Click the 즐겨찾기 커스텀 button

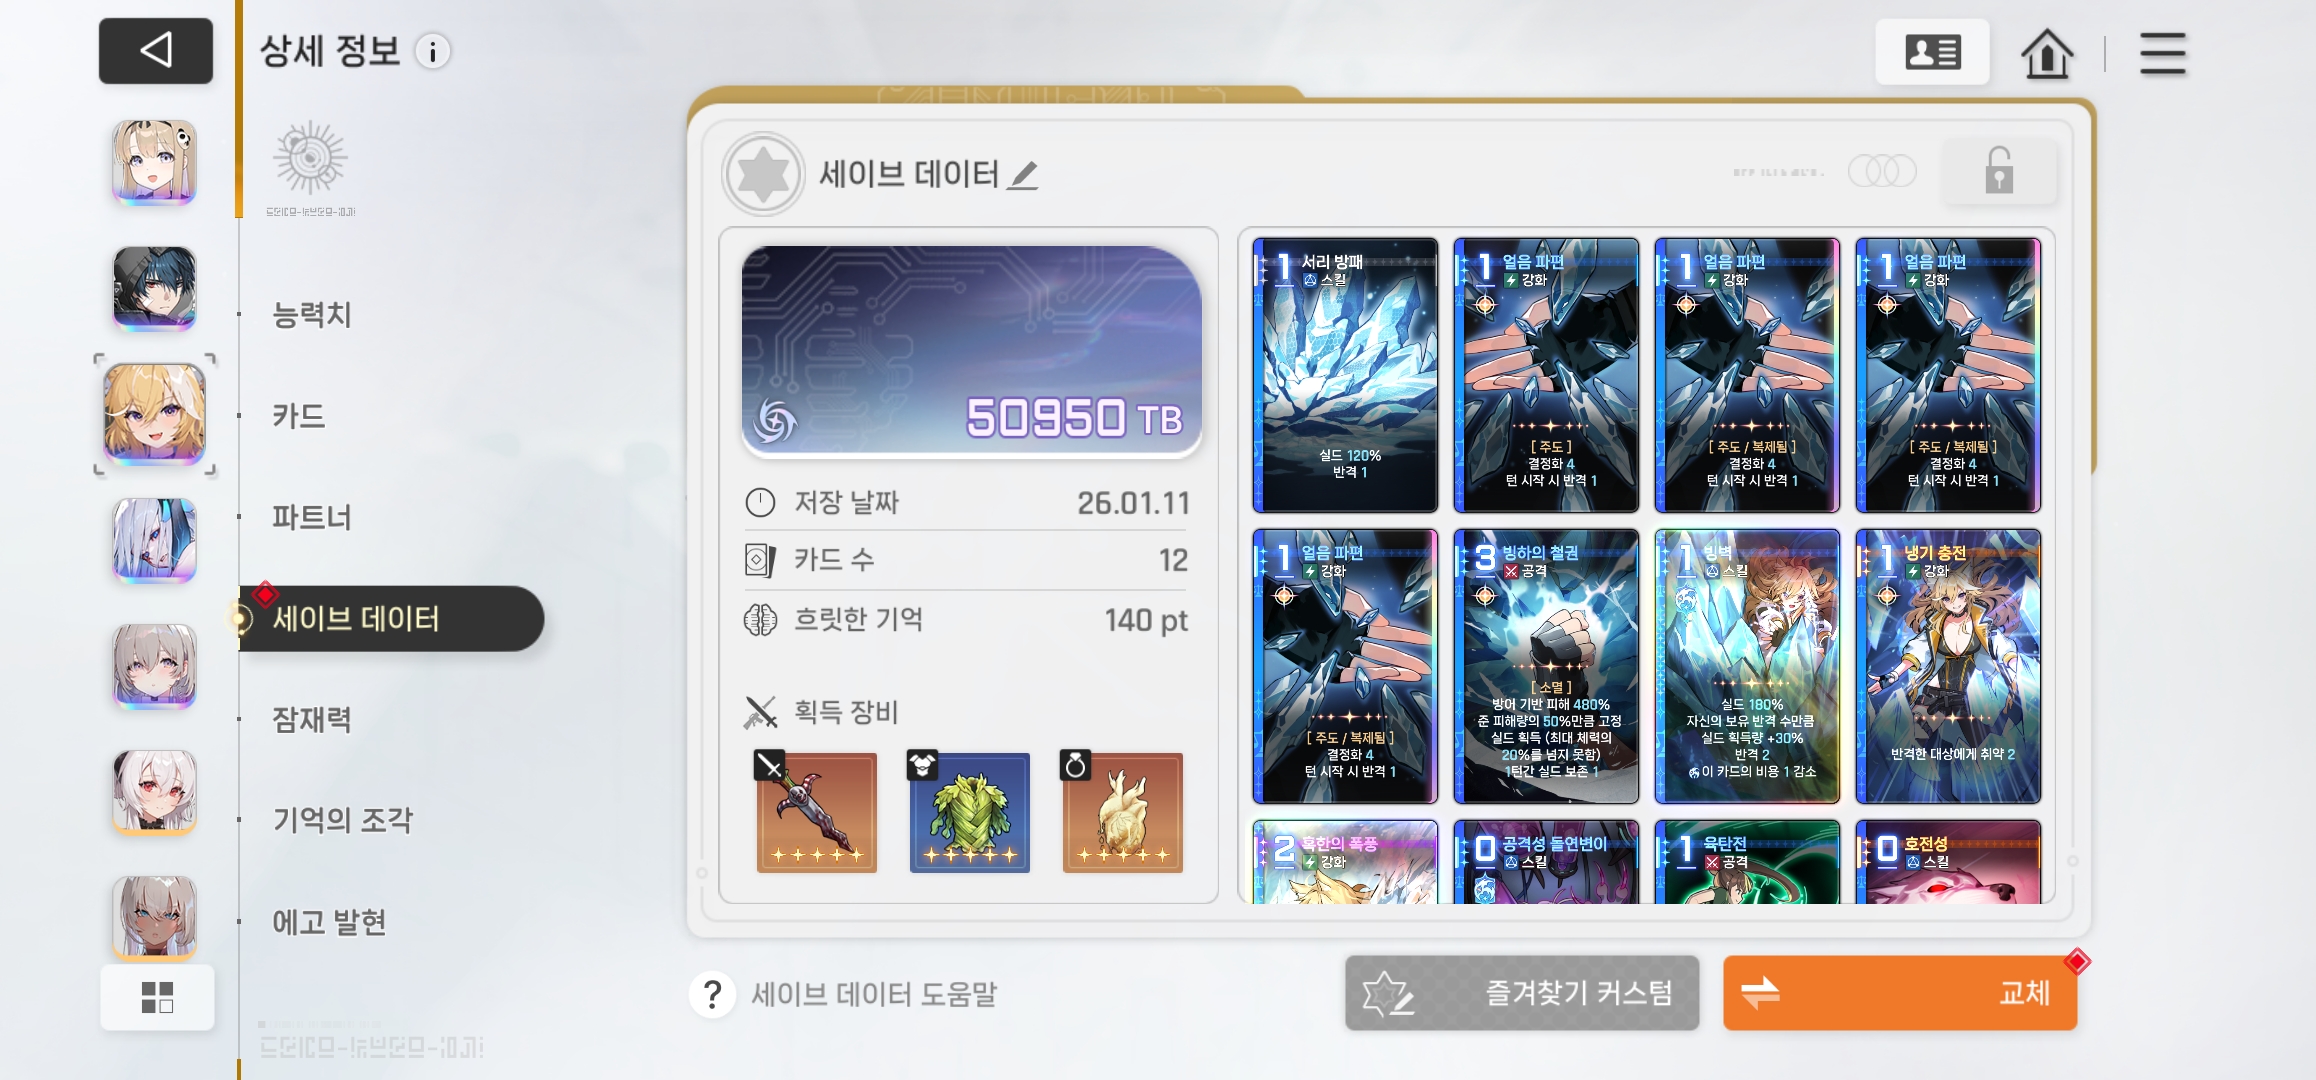(1521, 993)
